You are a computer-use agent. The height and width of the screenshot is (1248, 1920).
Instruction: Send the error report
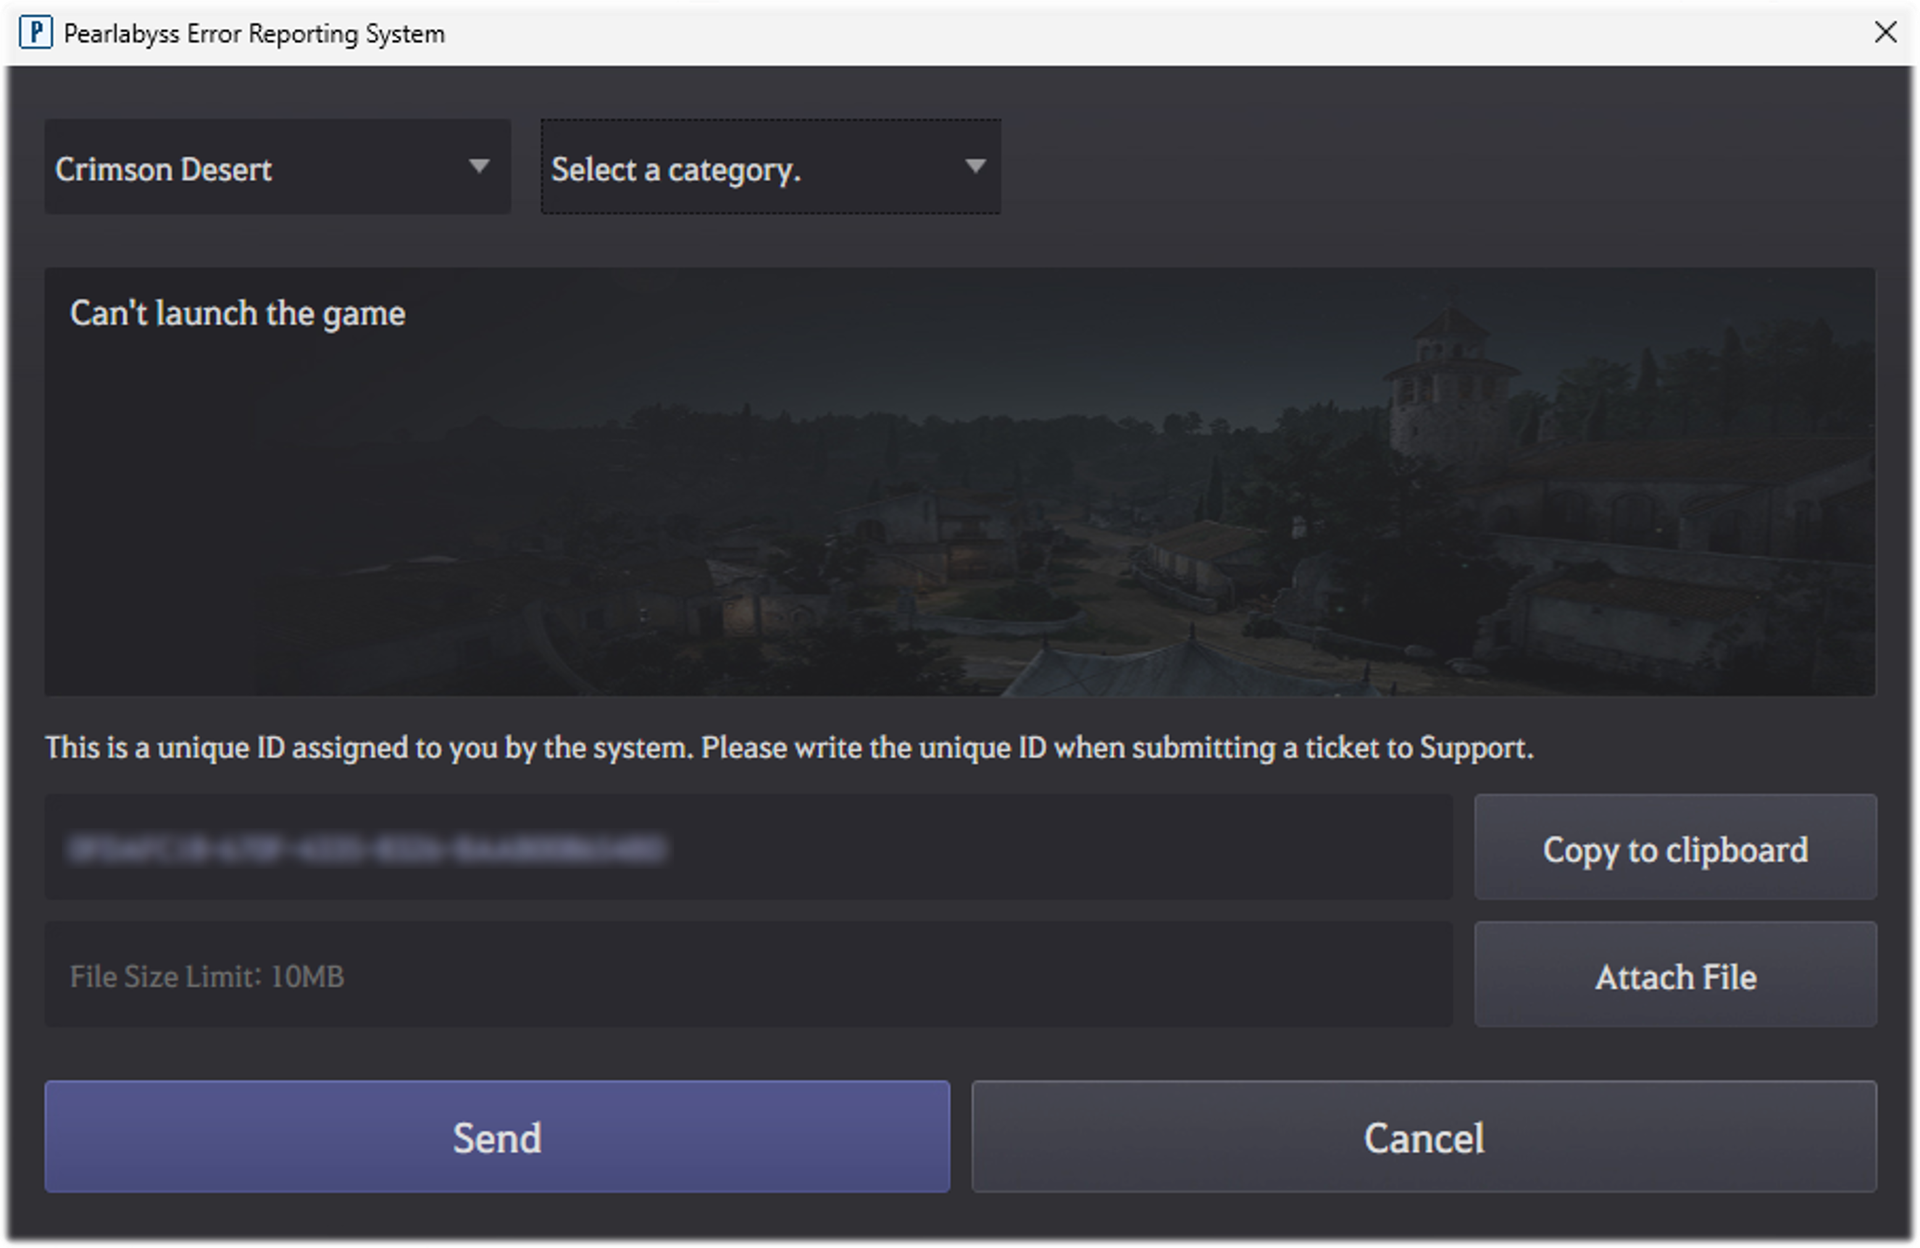click(x=497, y=1137)
